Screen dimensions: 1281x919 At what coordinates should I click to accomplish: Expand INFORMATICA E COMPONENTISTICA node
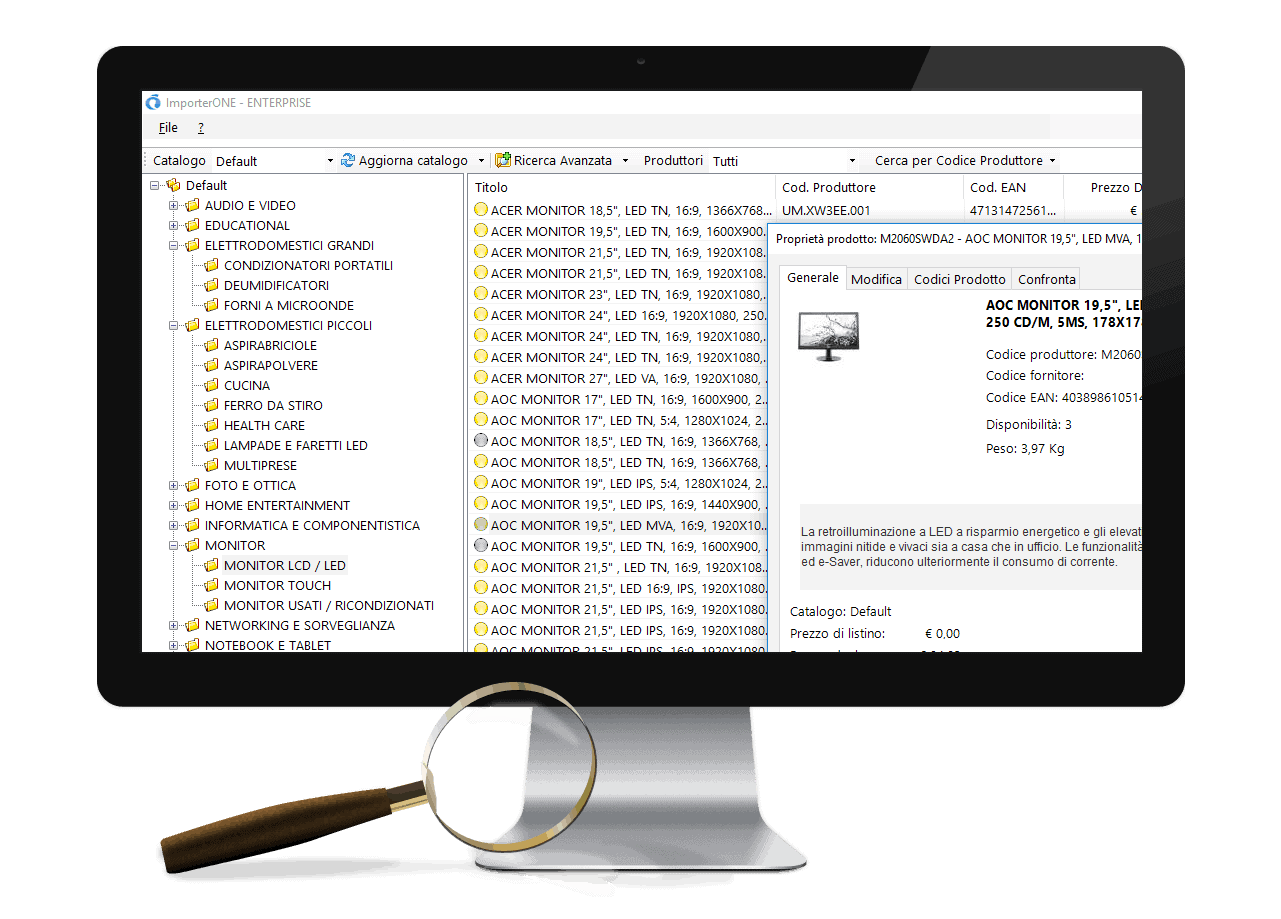pos(173,525)
